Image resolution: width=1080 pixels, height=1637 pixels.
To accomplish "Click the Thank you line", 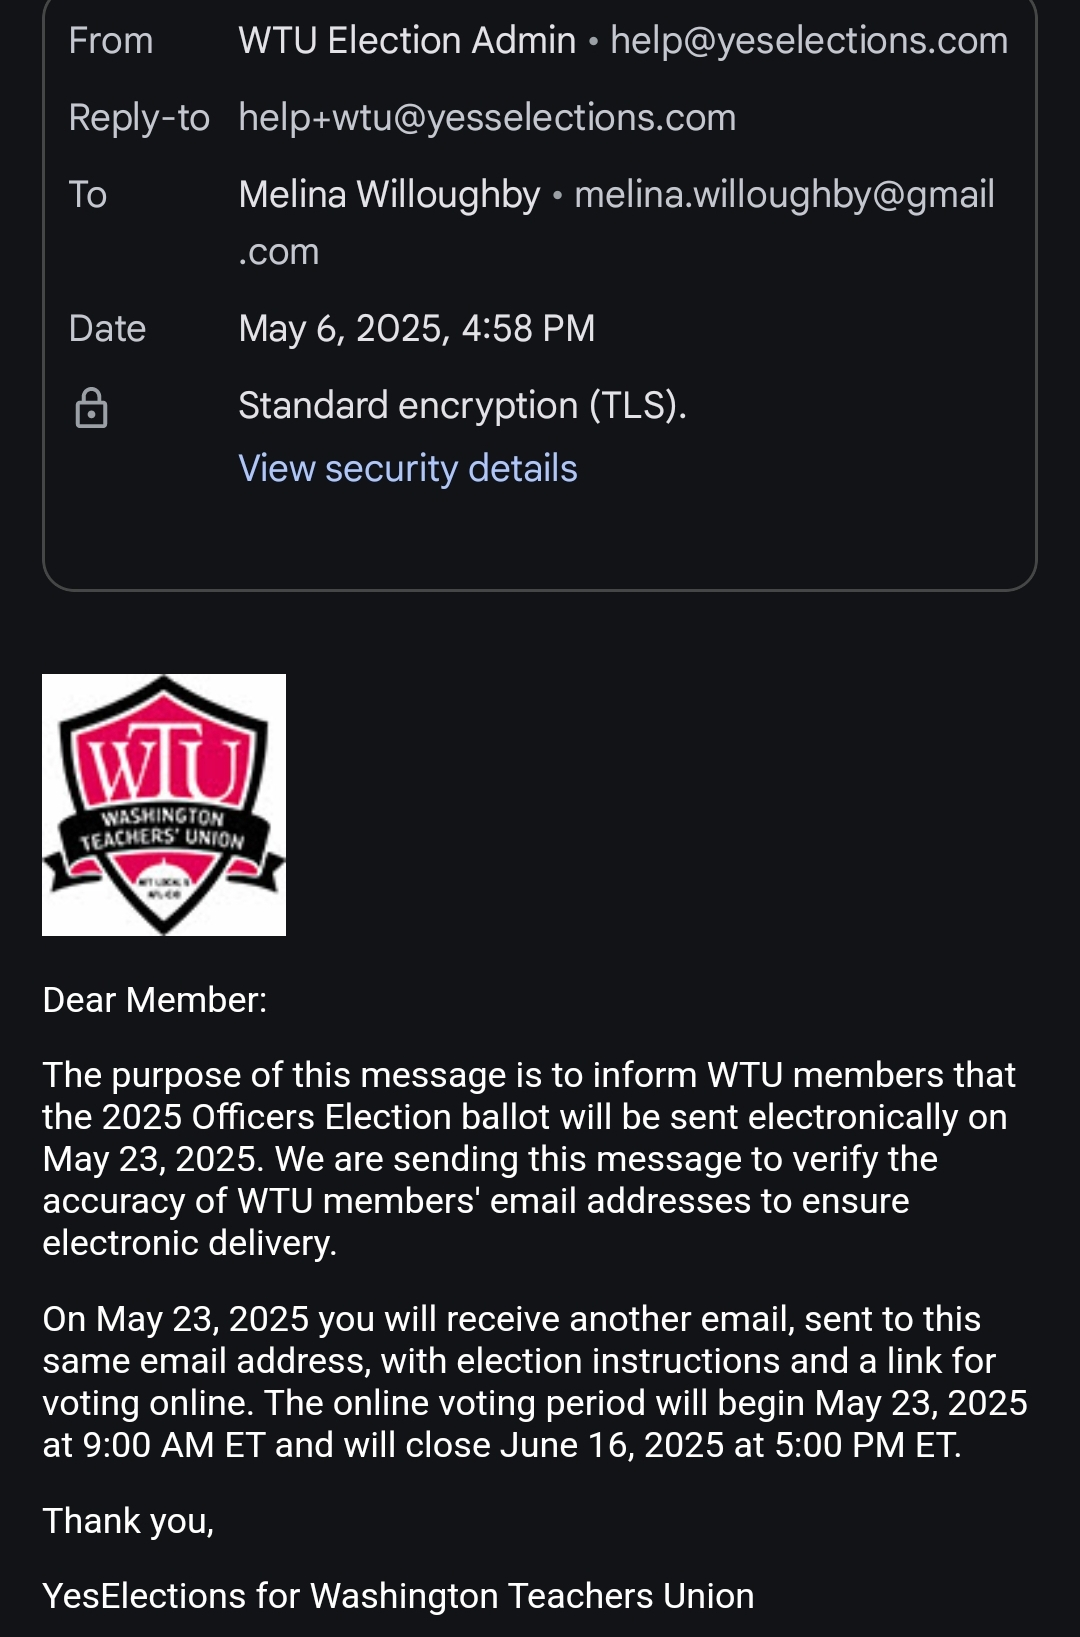I will click(x=128, y=1521).
